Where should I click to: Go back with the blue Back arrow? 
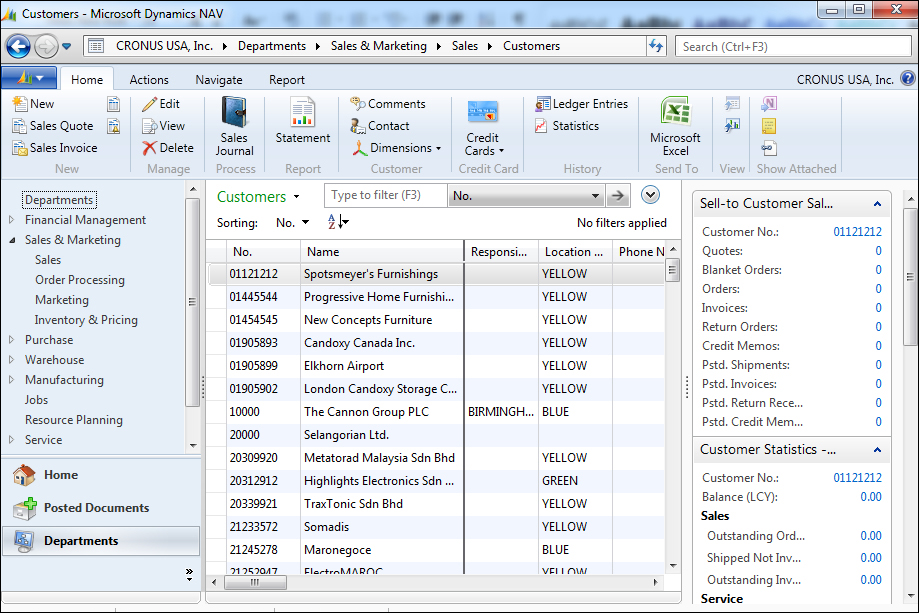18,46
